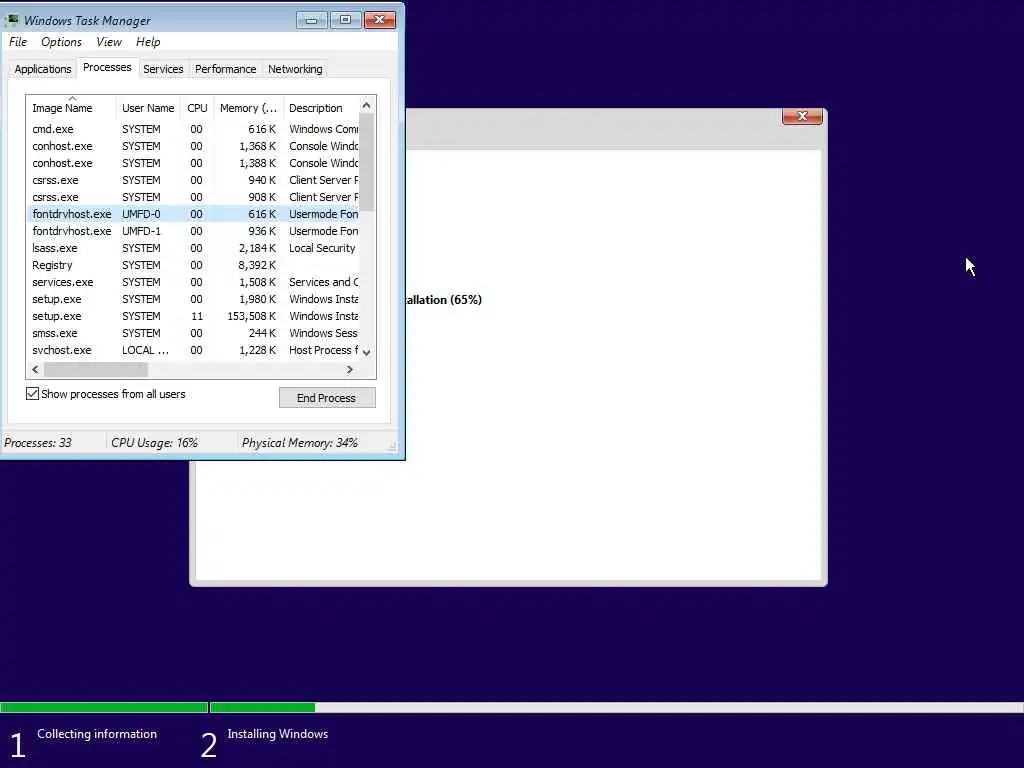Click the Installing Windows step label
Image resolution: width=1024 pixels, height=768 pixels.
click(x=278, y=734)
